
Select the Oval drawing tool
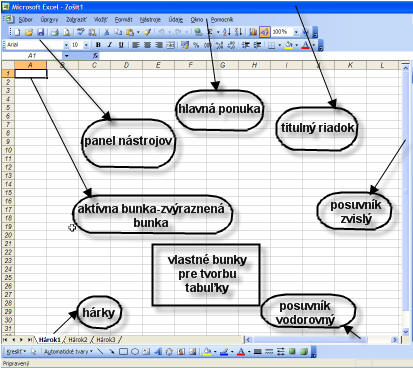pyautogui.click(x=135, y=351)
